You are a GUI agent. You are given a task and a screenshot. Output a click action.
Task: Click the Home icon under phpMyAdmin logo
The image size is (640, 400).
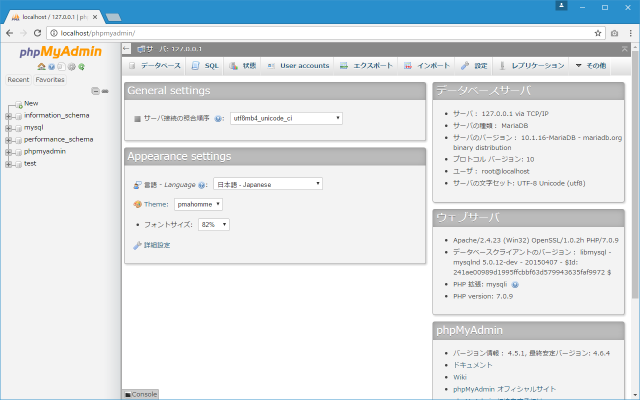pyautogui.click(x=41, y=67)
